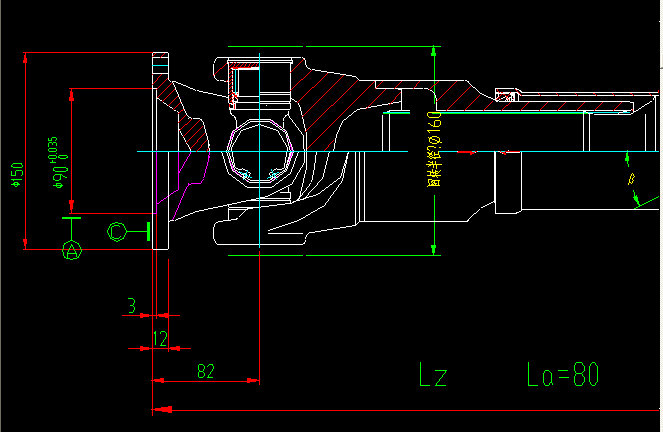Select datum circle marker C
Viewport: 663px width, 432px height.
[117, 232]
